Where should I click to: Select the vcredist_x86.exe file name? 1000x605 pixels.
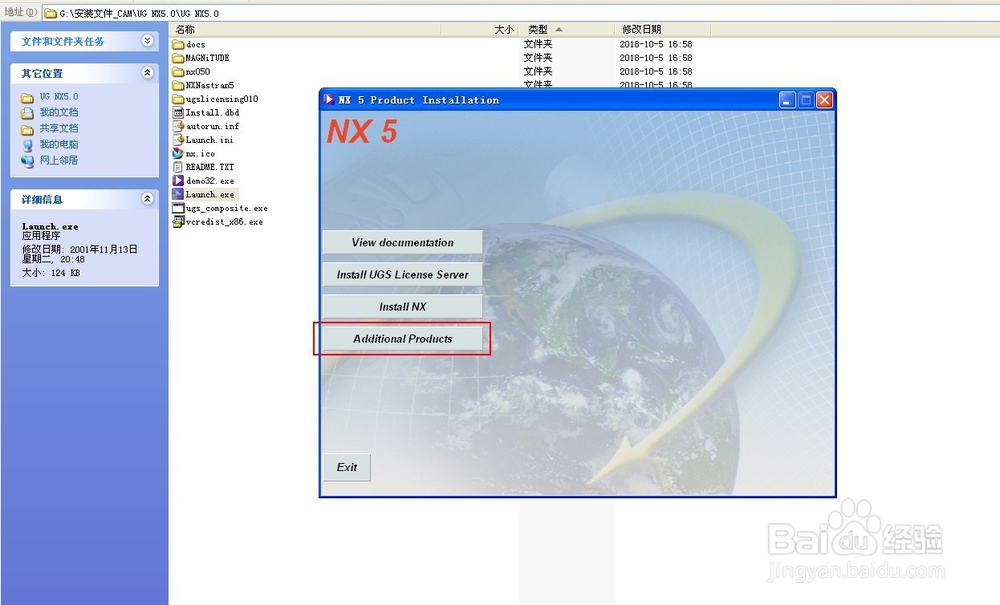click(x=224, y=222)
